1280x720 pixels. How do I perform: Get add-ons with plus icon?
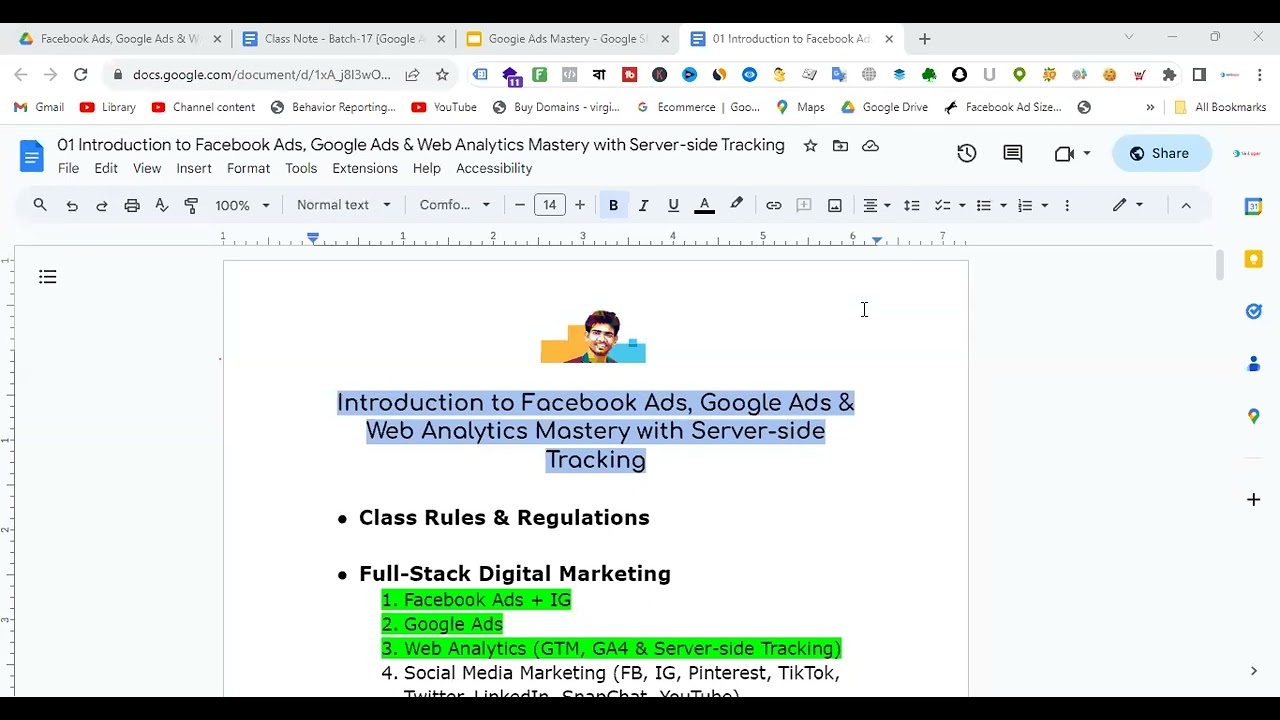pos(1253,499)
